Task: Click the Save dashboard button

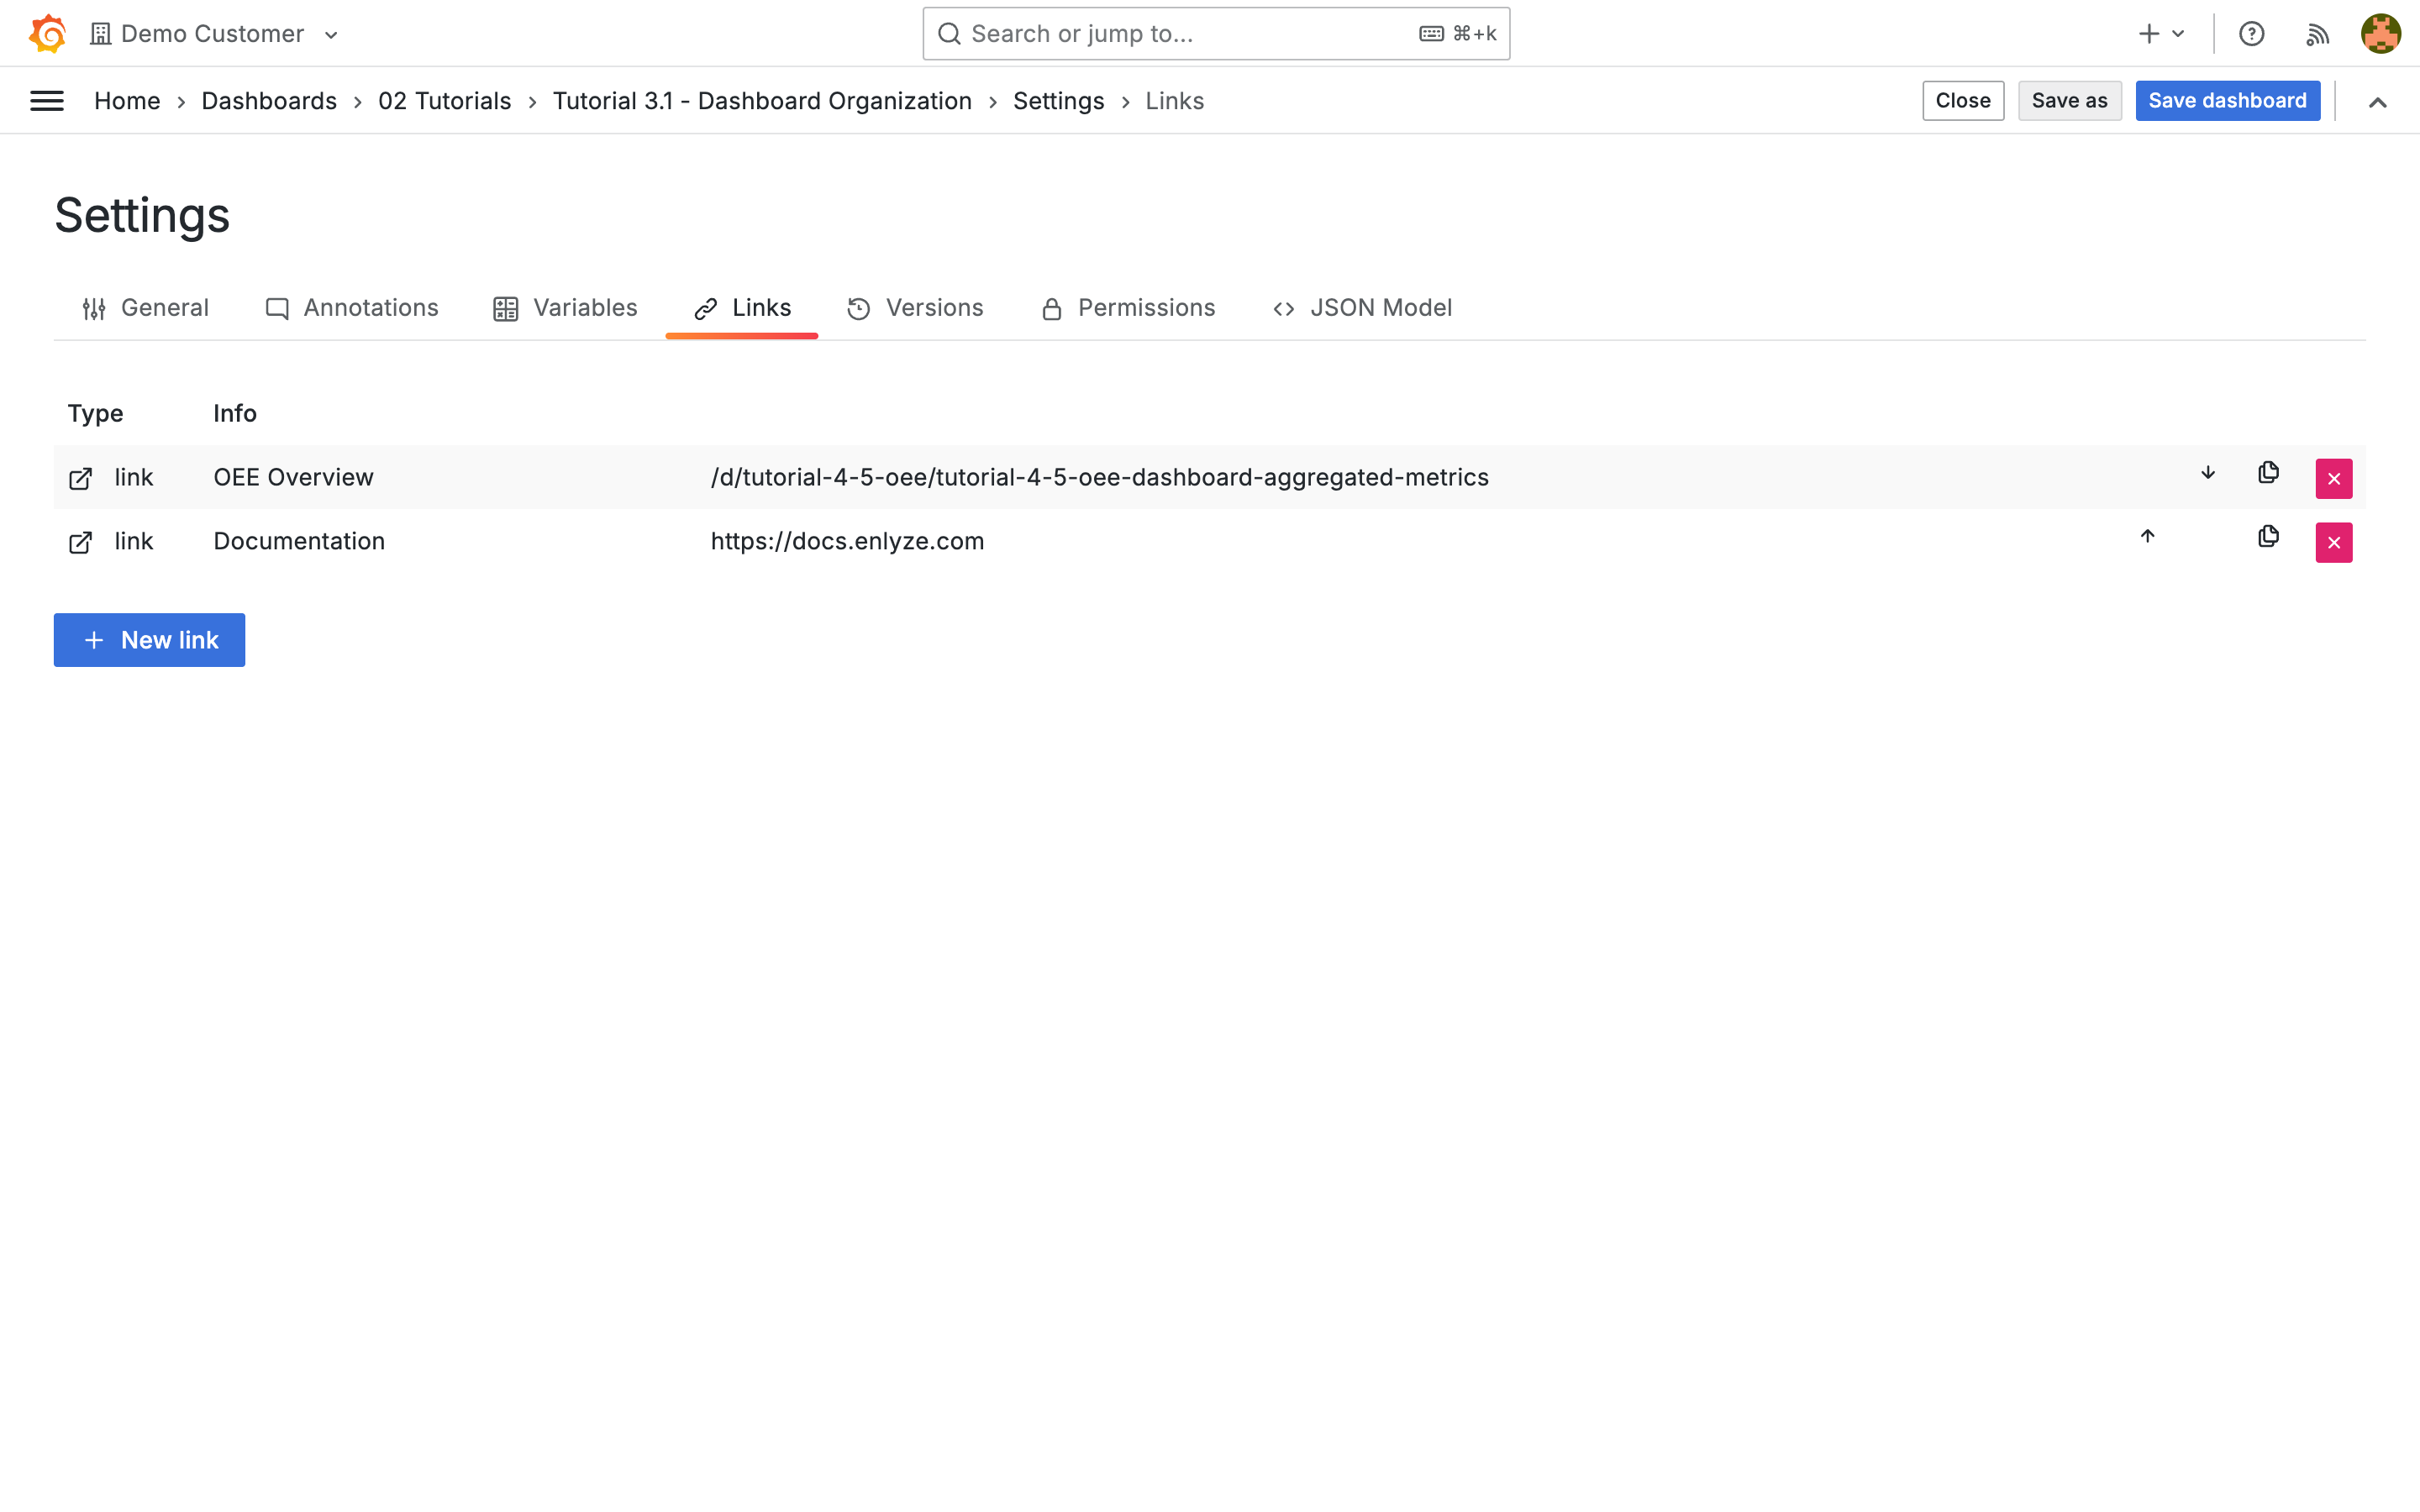Action: point(2227,101)
